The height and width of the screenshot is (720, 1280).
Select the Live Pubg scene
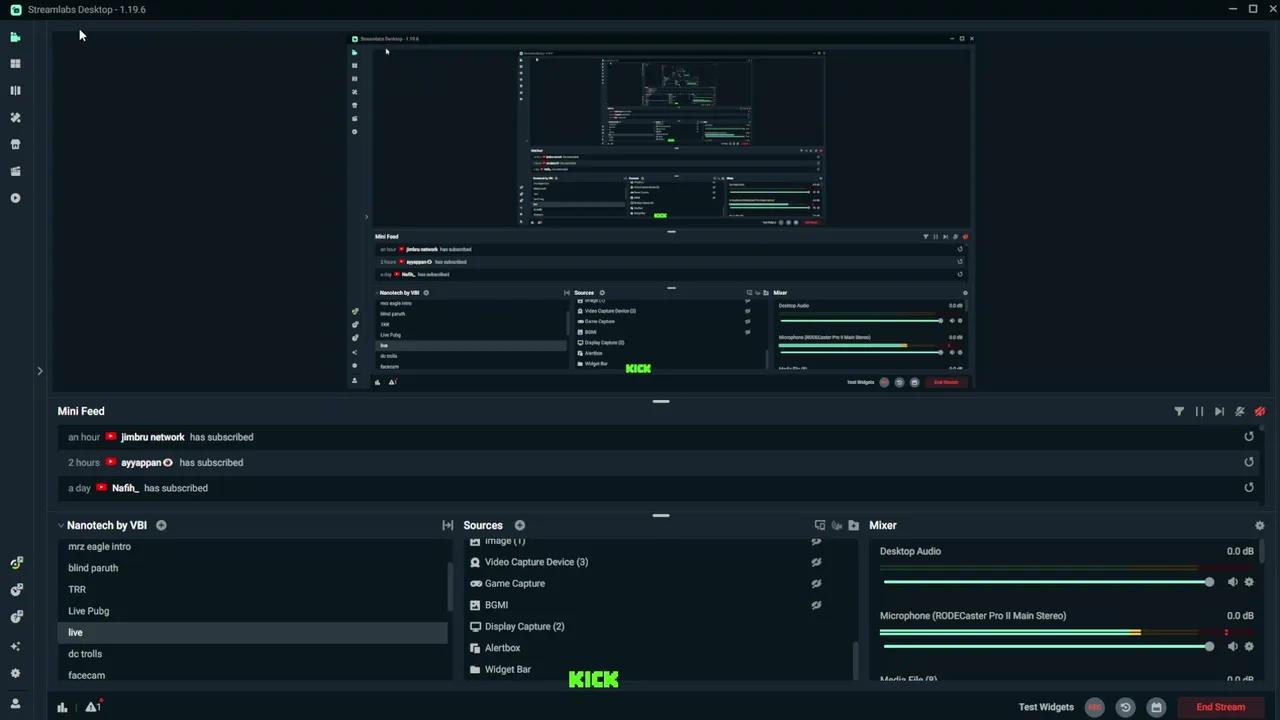[x=89, y=611]
